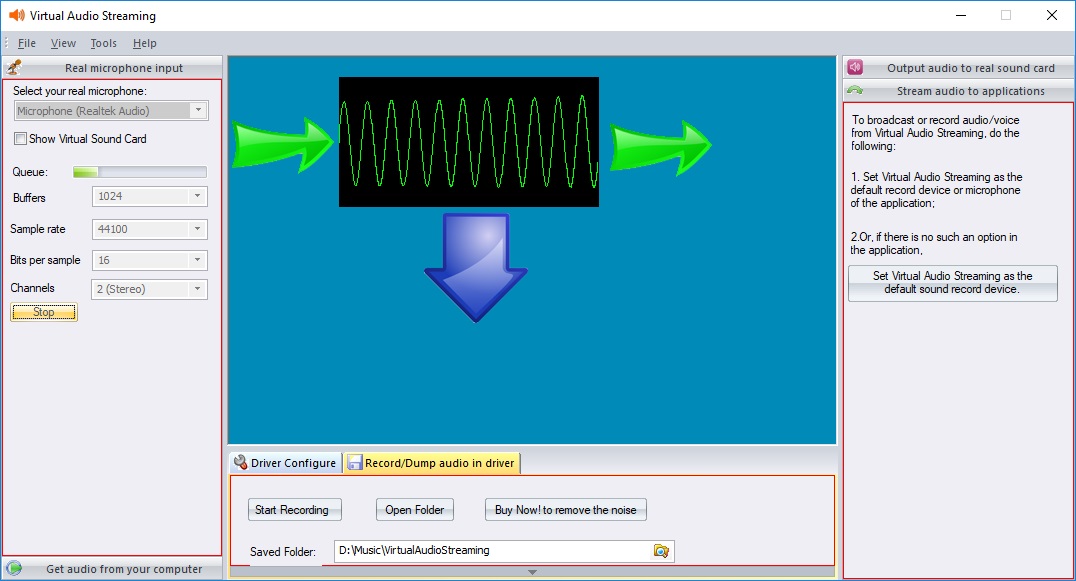Click the speaker icon beside Output audio header

[854, 67]
